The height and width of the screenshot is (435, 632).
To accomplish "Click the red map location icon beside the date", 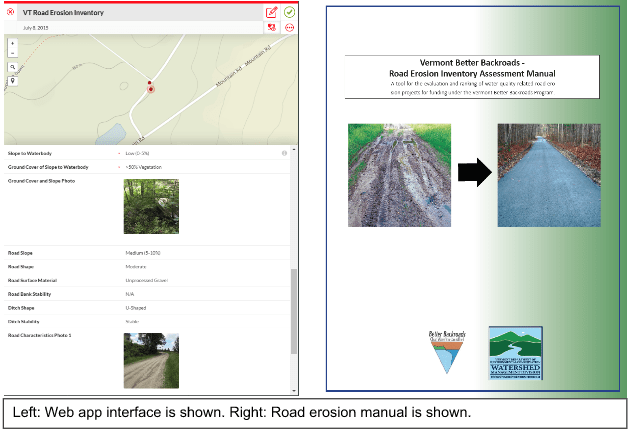I will (272, 27).
